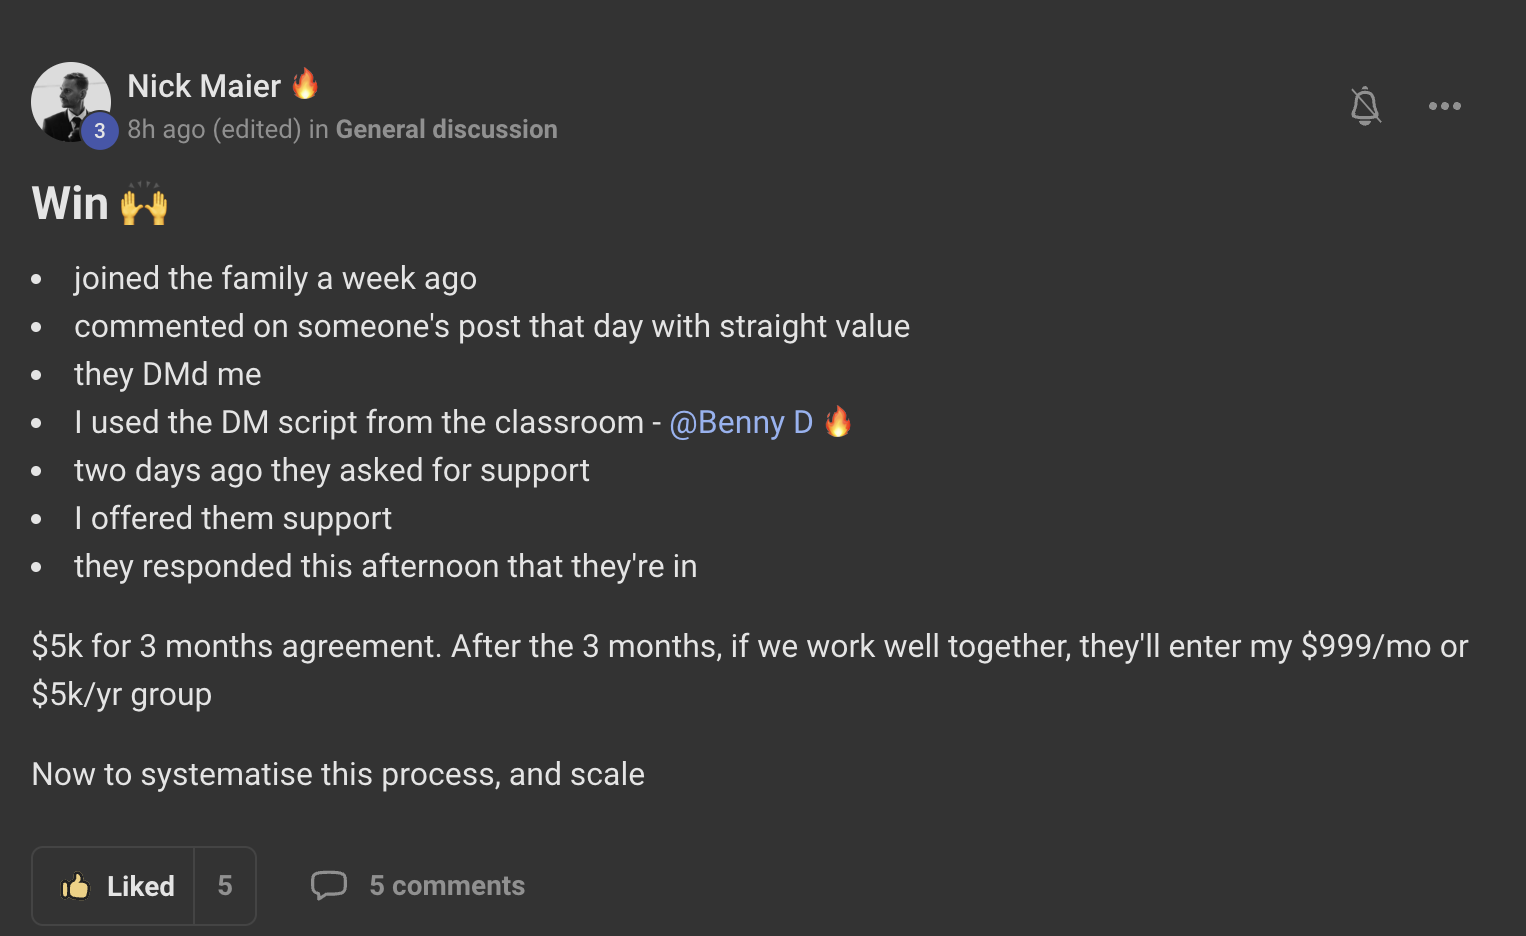Click the $5k for 3 months paragraph
The width and height of the screenshot is (1526, 936).
(x=750, y=670)
